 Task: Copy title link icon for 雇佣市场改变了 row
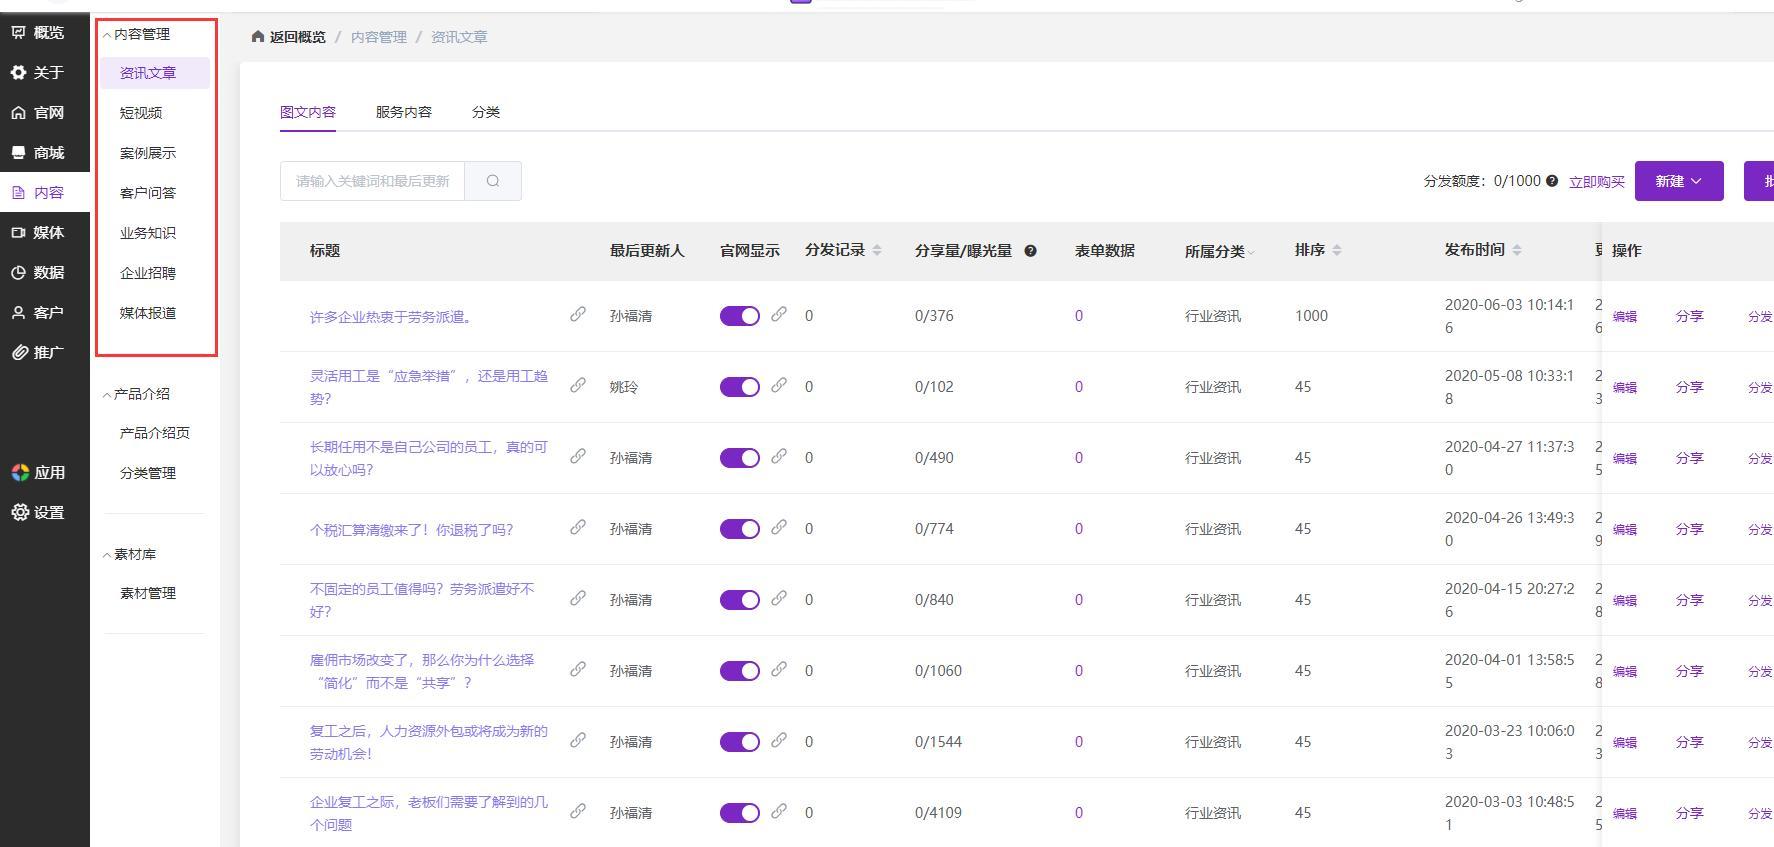pos(578,669)
